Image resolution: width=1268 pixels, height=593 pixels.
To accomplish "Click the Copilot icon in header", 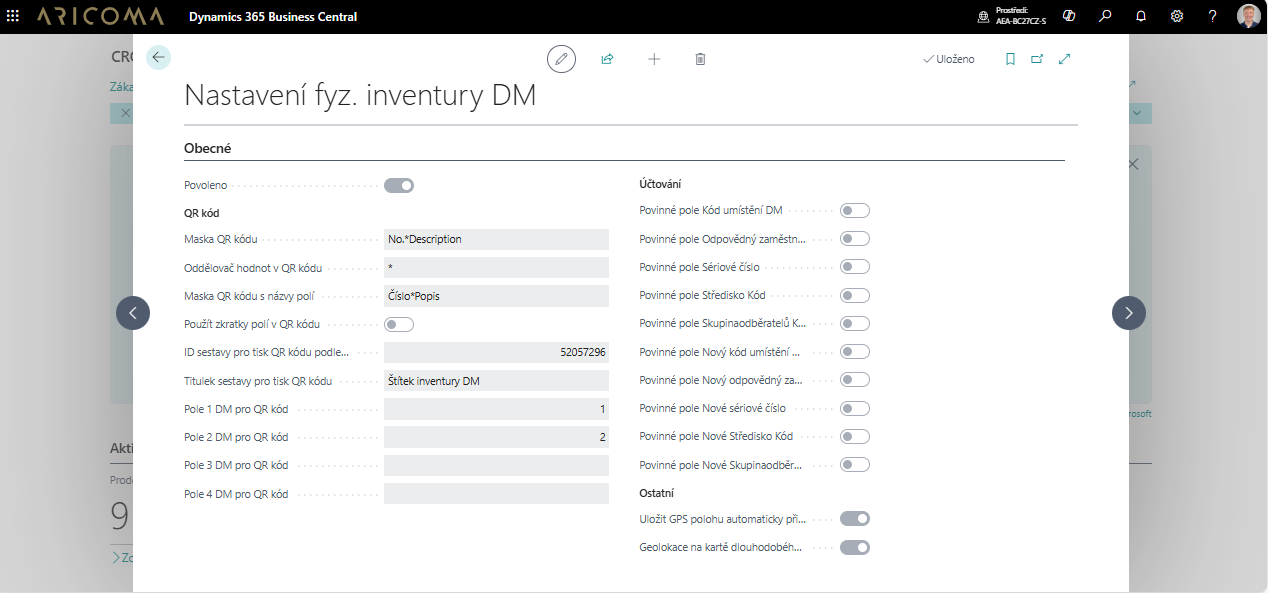I will (1069, 16).
